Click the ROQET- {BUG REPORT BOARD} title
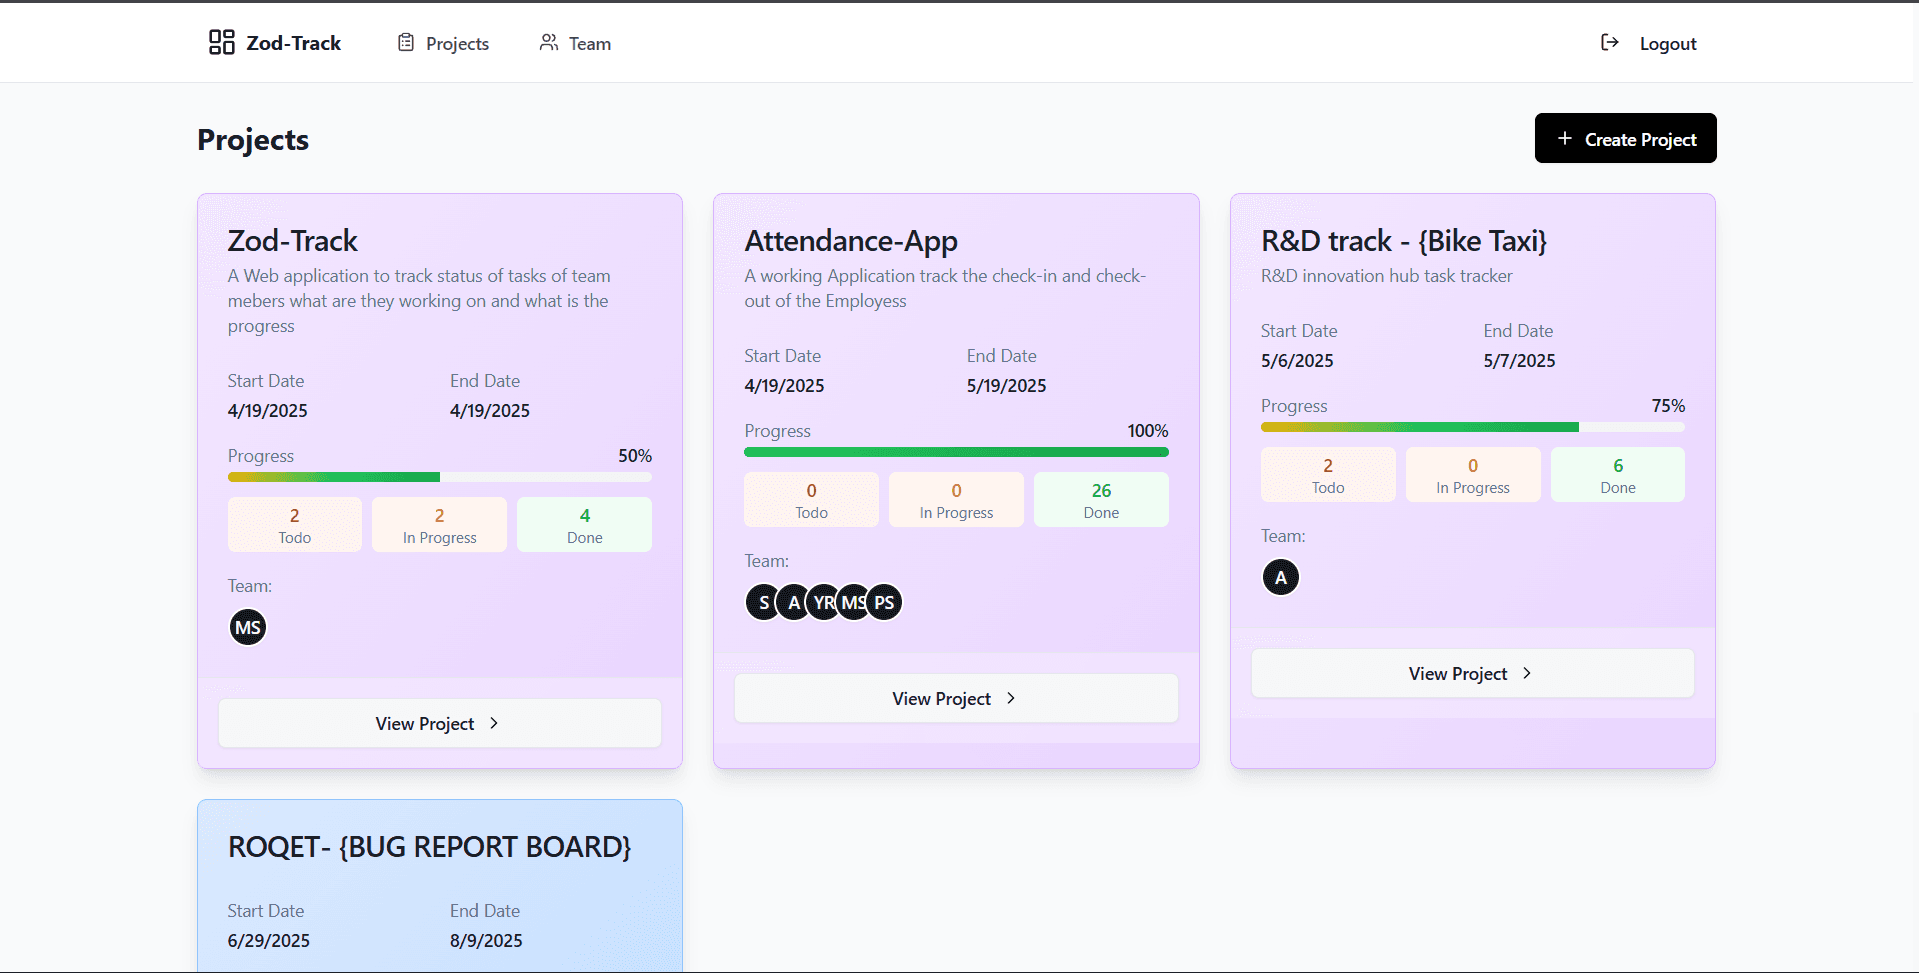The width and height of the screenshot is (1919, 973). pos(430,847)
